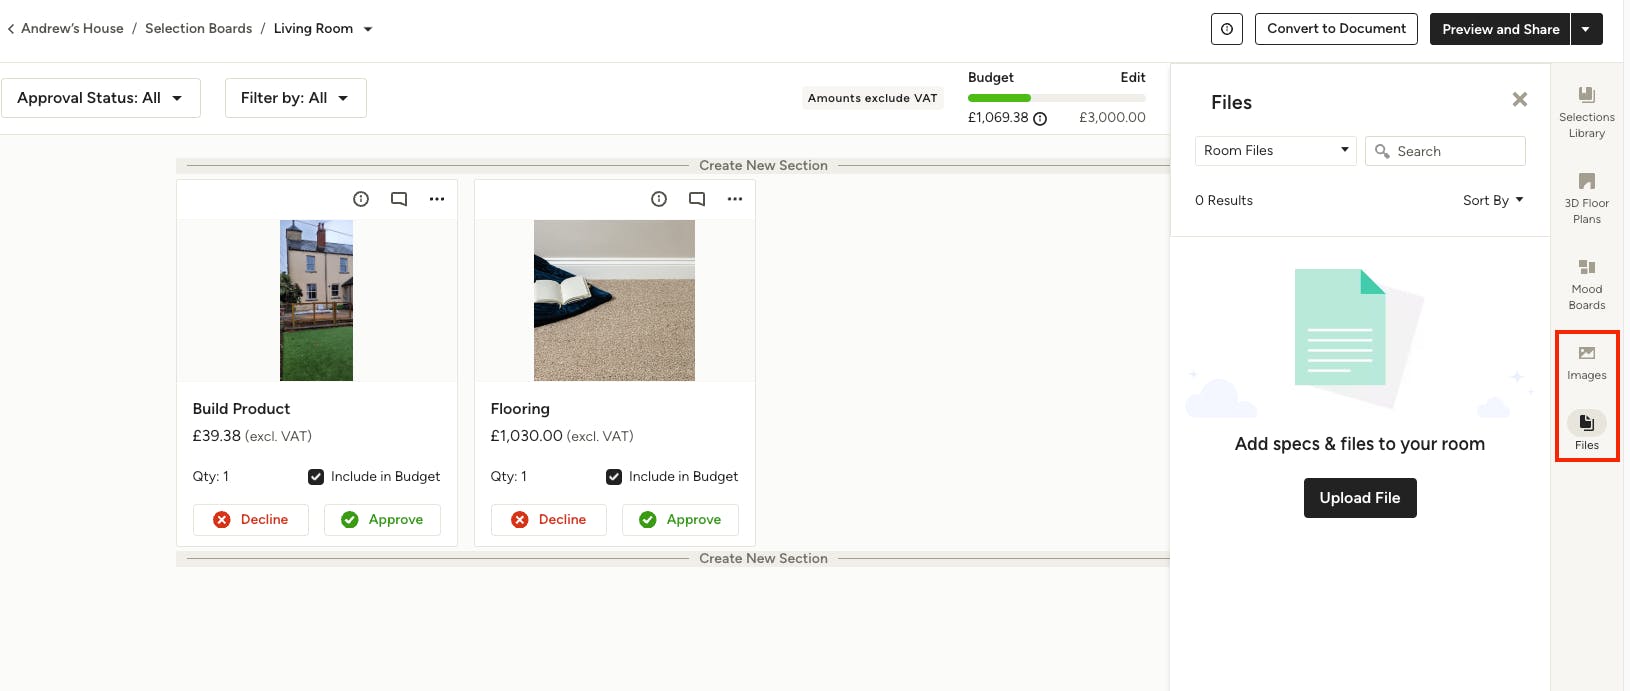Go to Selection Boards breadcrumb
The width and height of the screenshot is (1630, 691).
click(198, 28)
